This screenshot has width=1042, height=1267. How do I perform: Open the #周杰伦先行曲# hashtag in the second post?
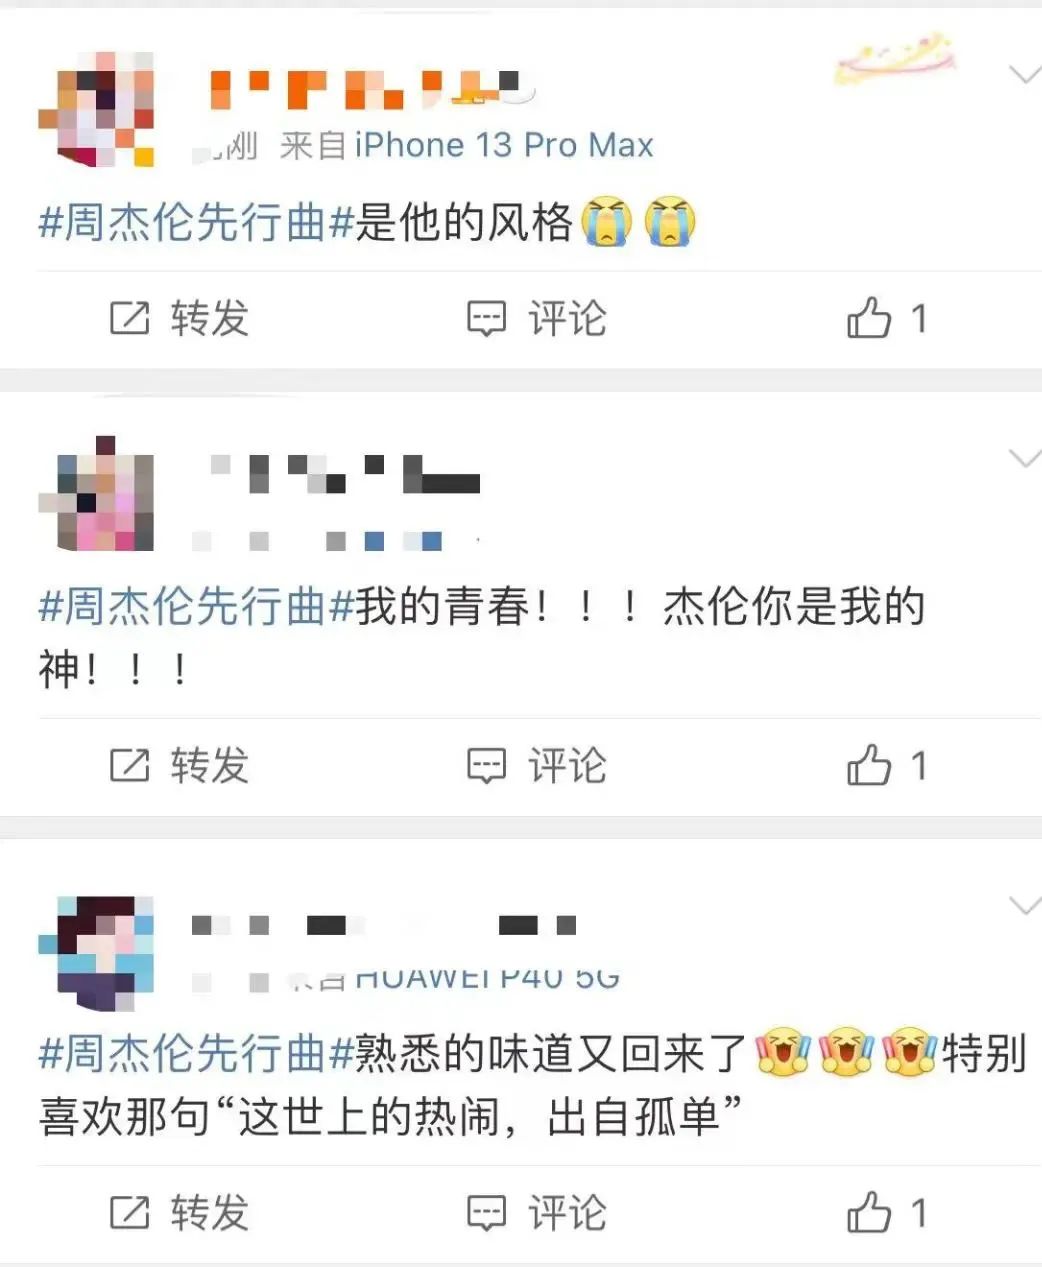click(197, 606)
